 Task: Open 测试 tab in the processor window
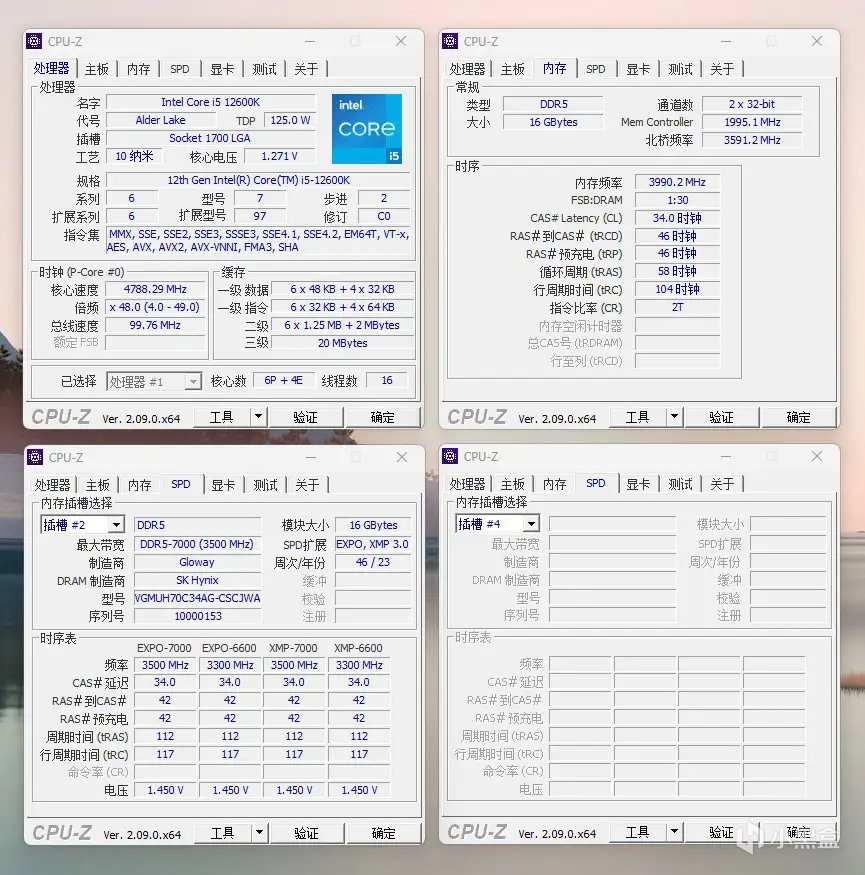[x=264, y=69]
